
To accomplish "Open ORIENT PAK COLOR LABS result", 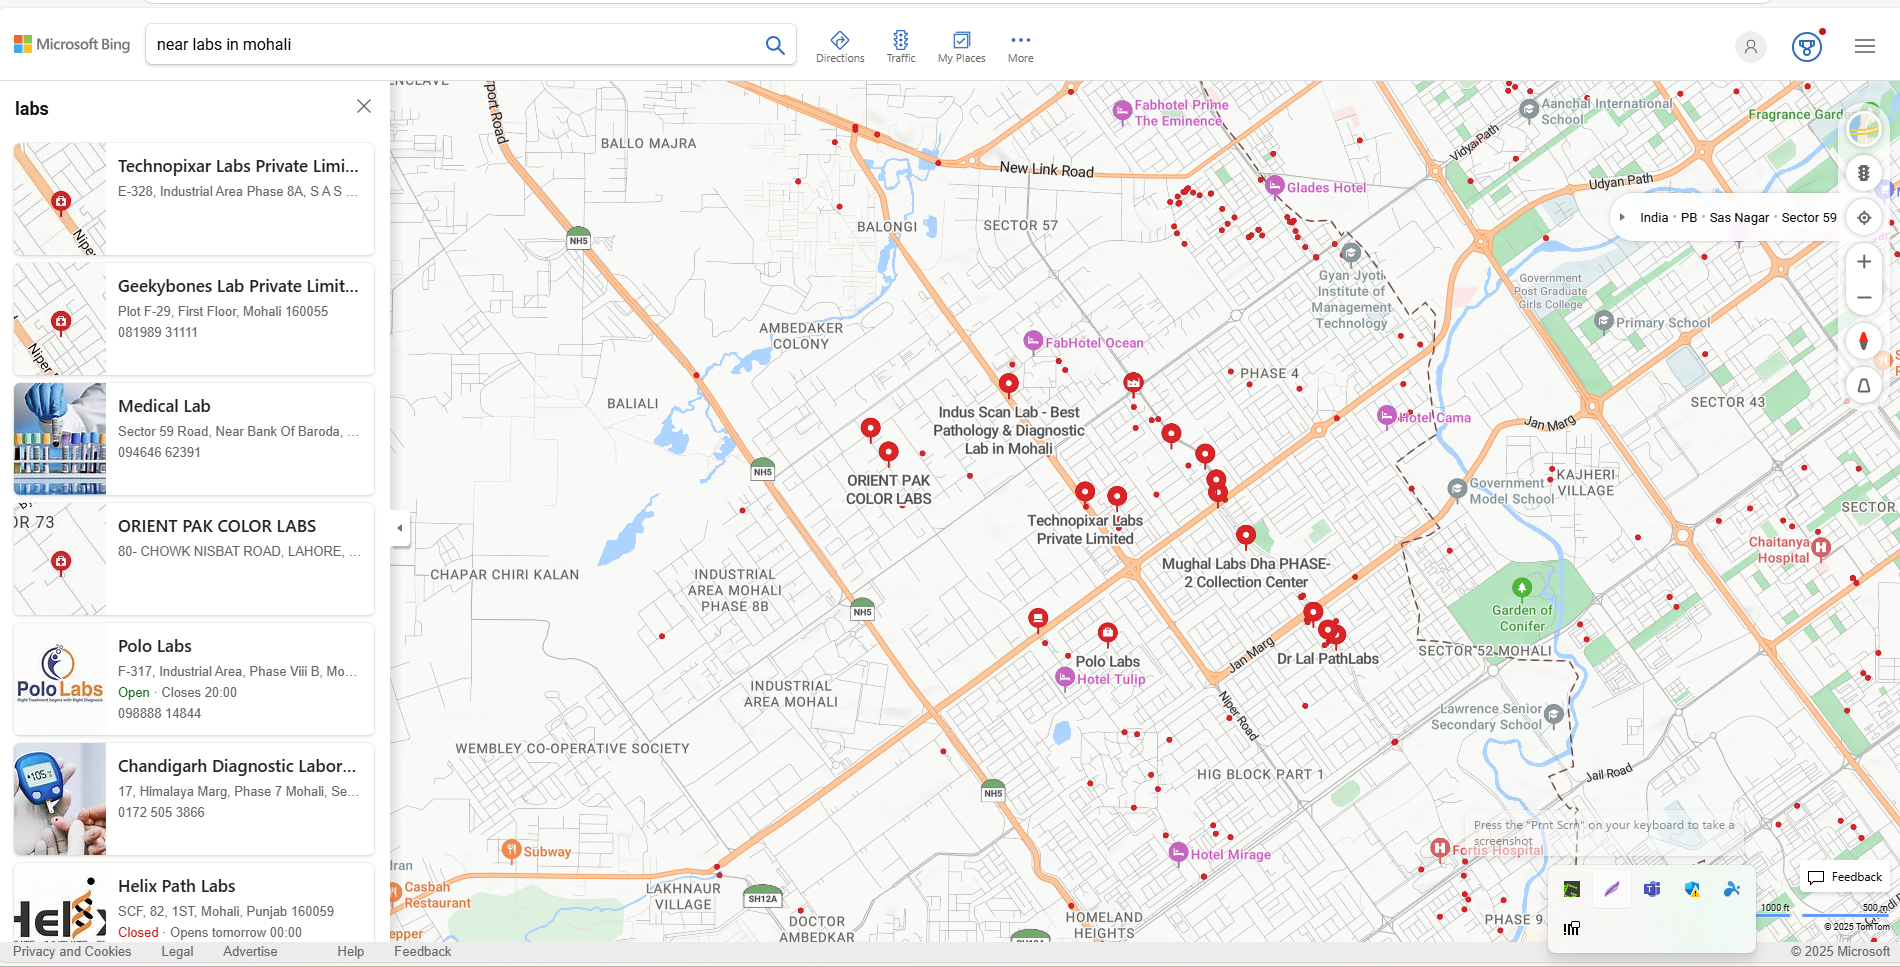I will (x=194, y=559).
